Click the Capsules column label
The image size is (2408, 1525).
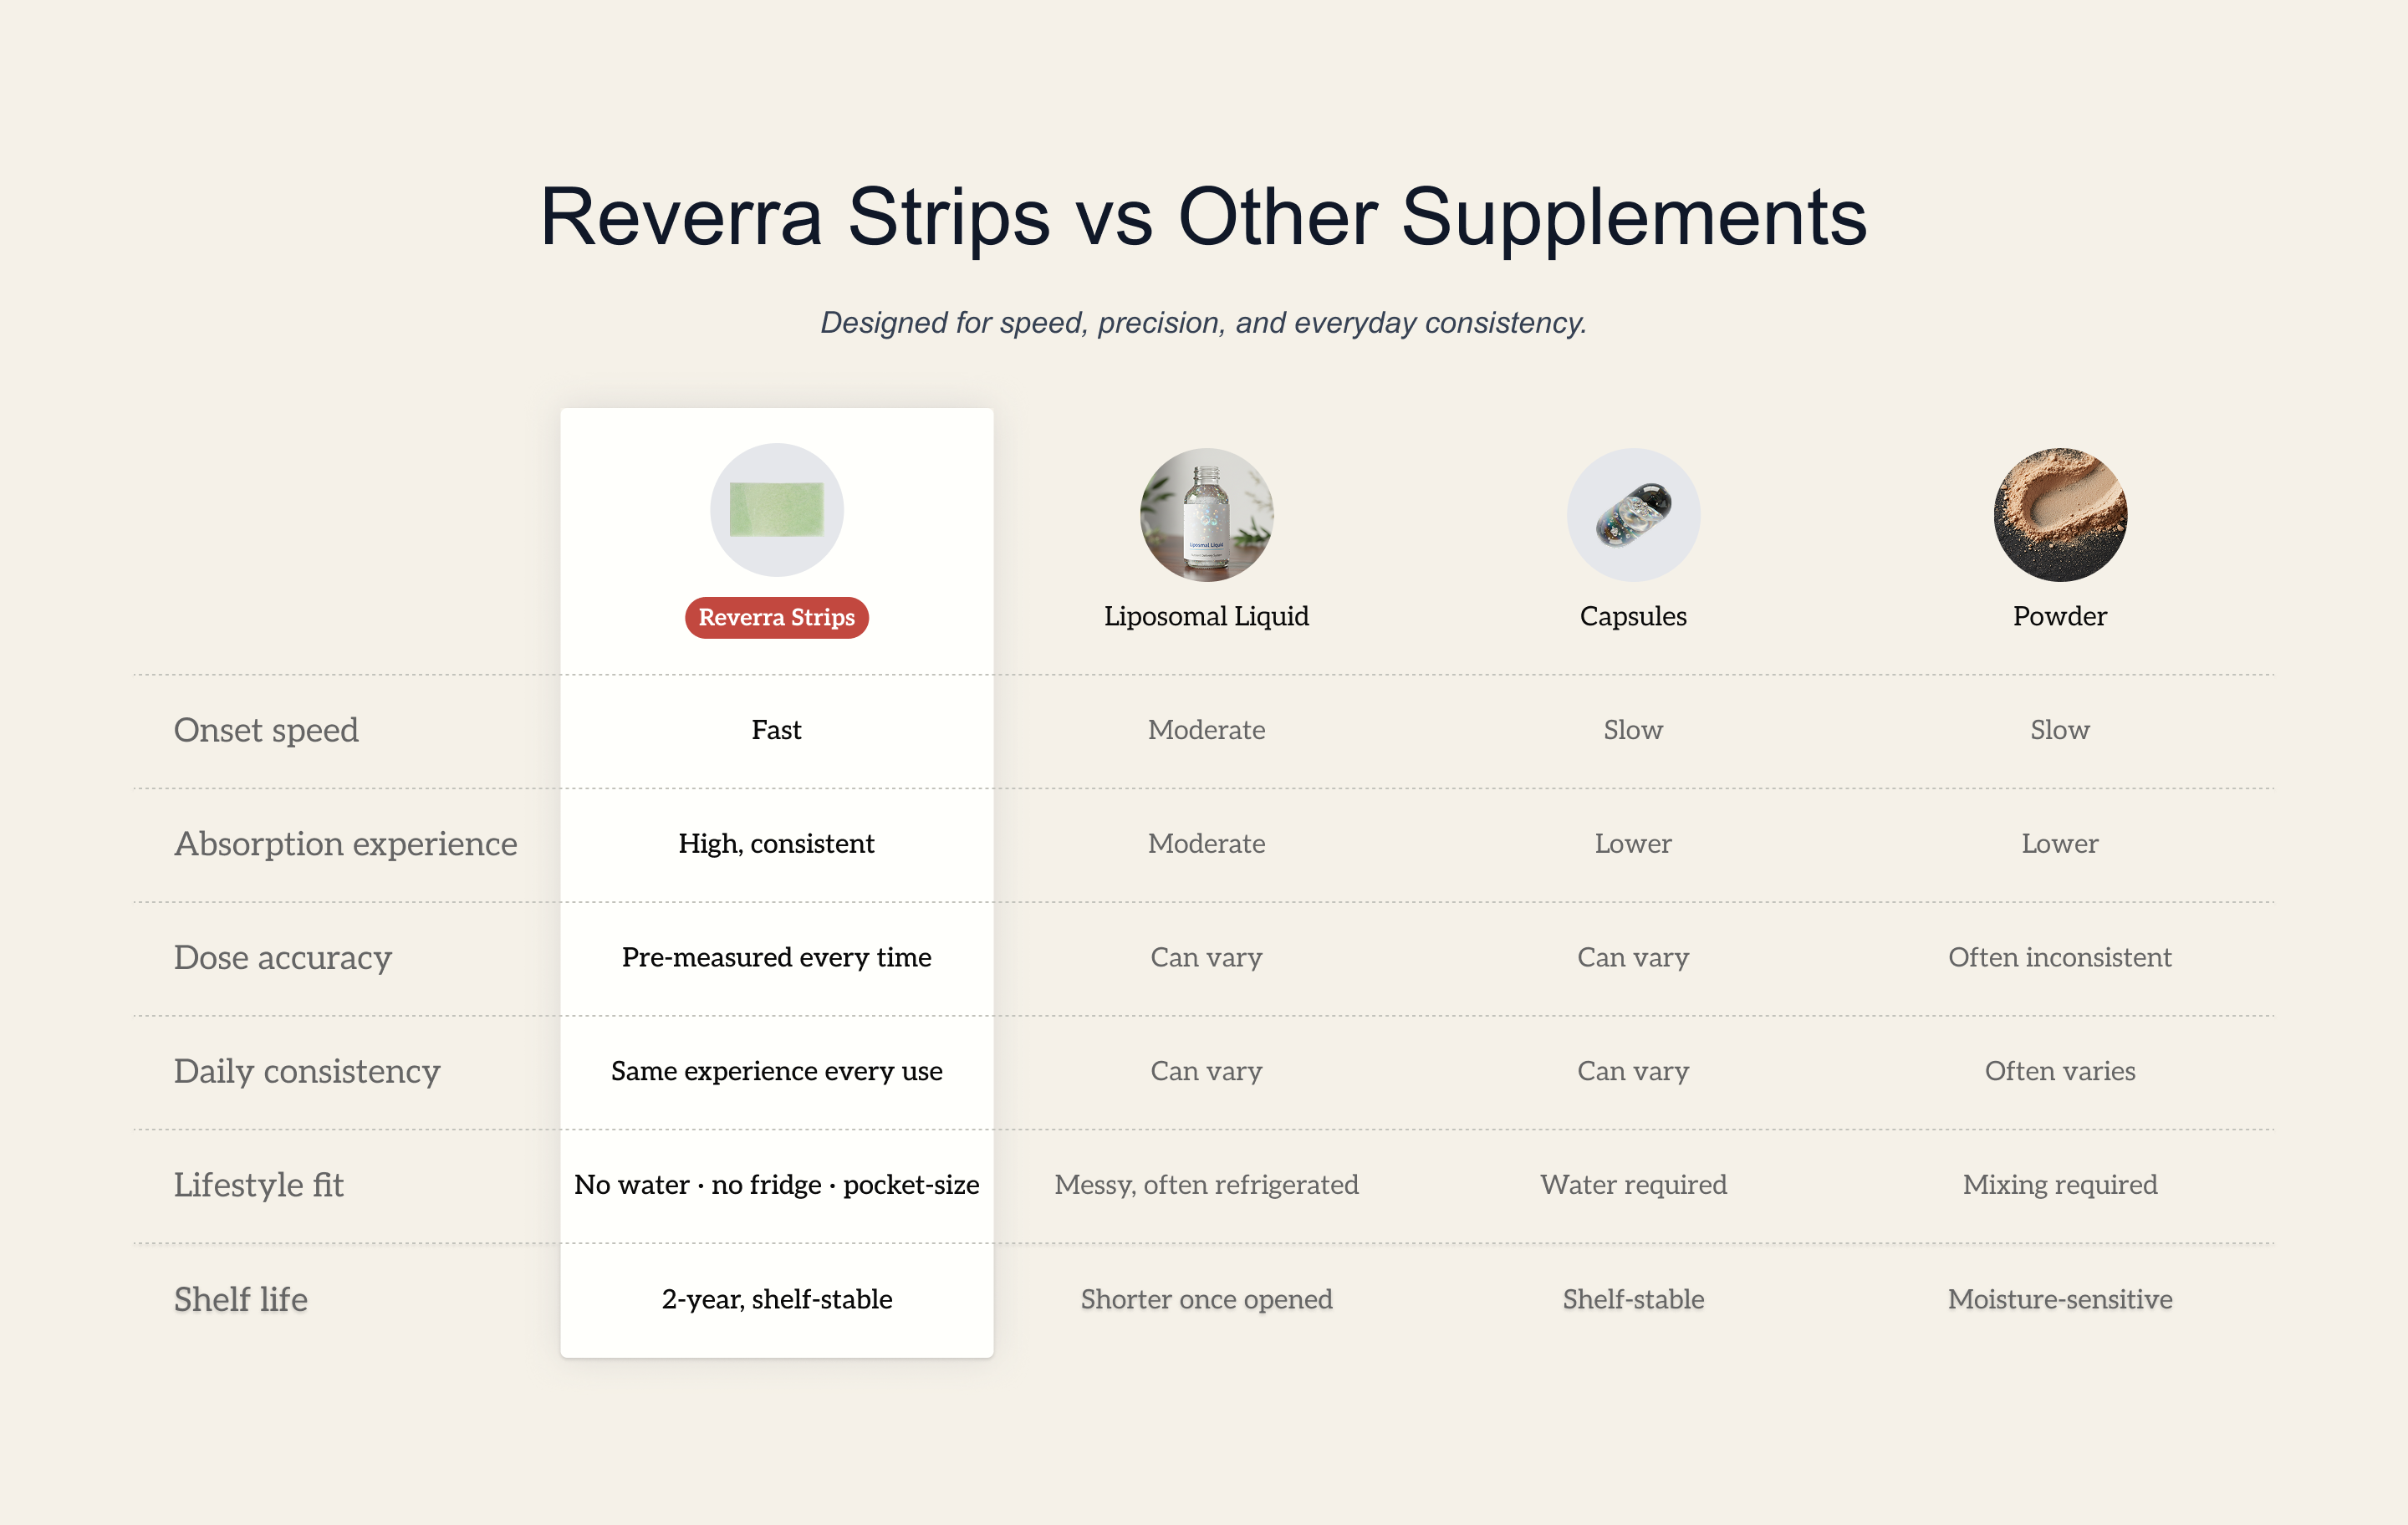click(1633, 616)
